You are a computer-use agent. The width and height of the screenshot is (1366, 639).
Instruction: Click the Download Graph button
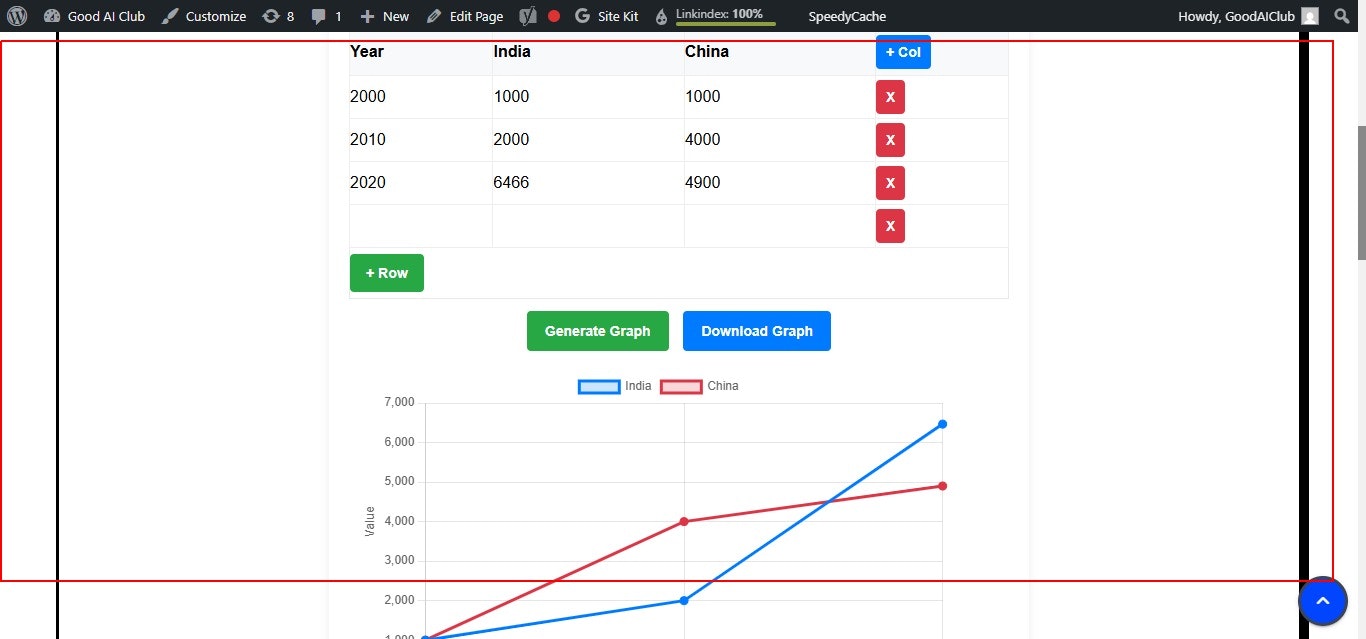[756, 330]
